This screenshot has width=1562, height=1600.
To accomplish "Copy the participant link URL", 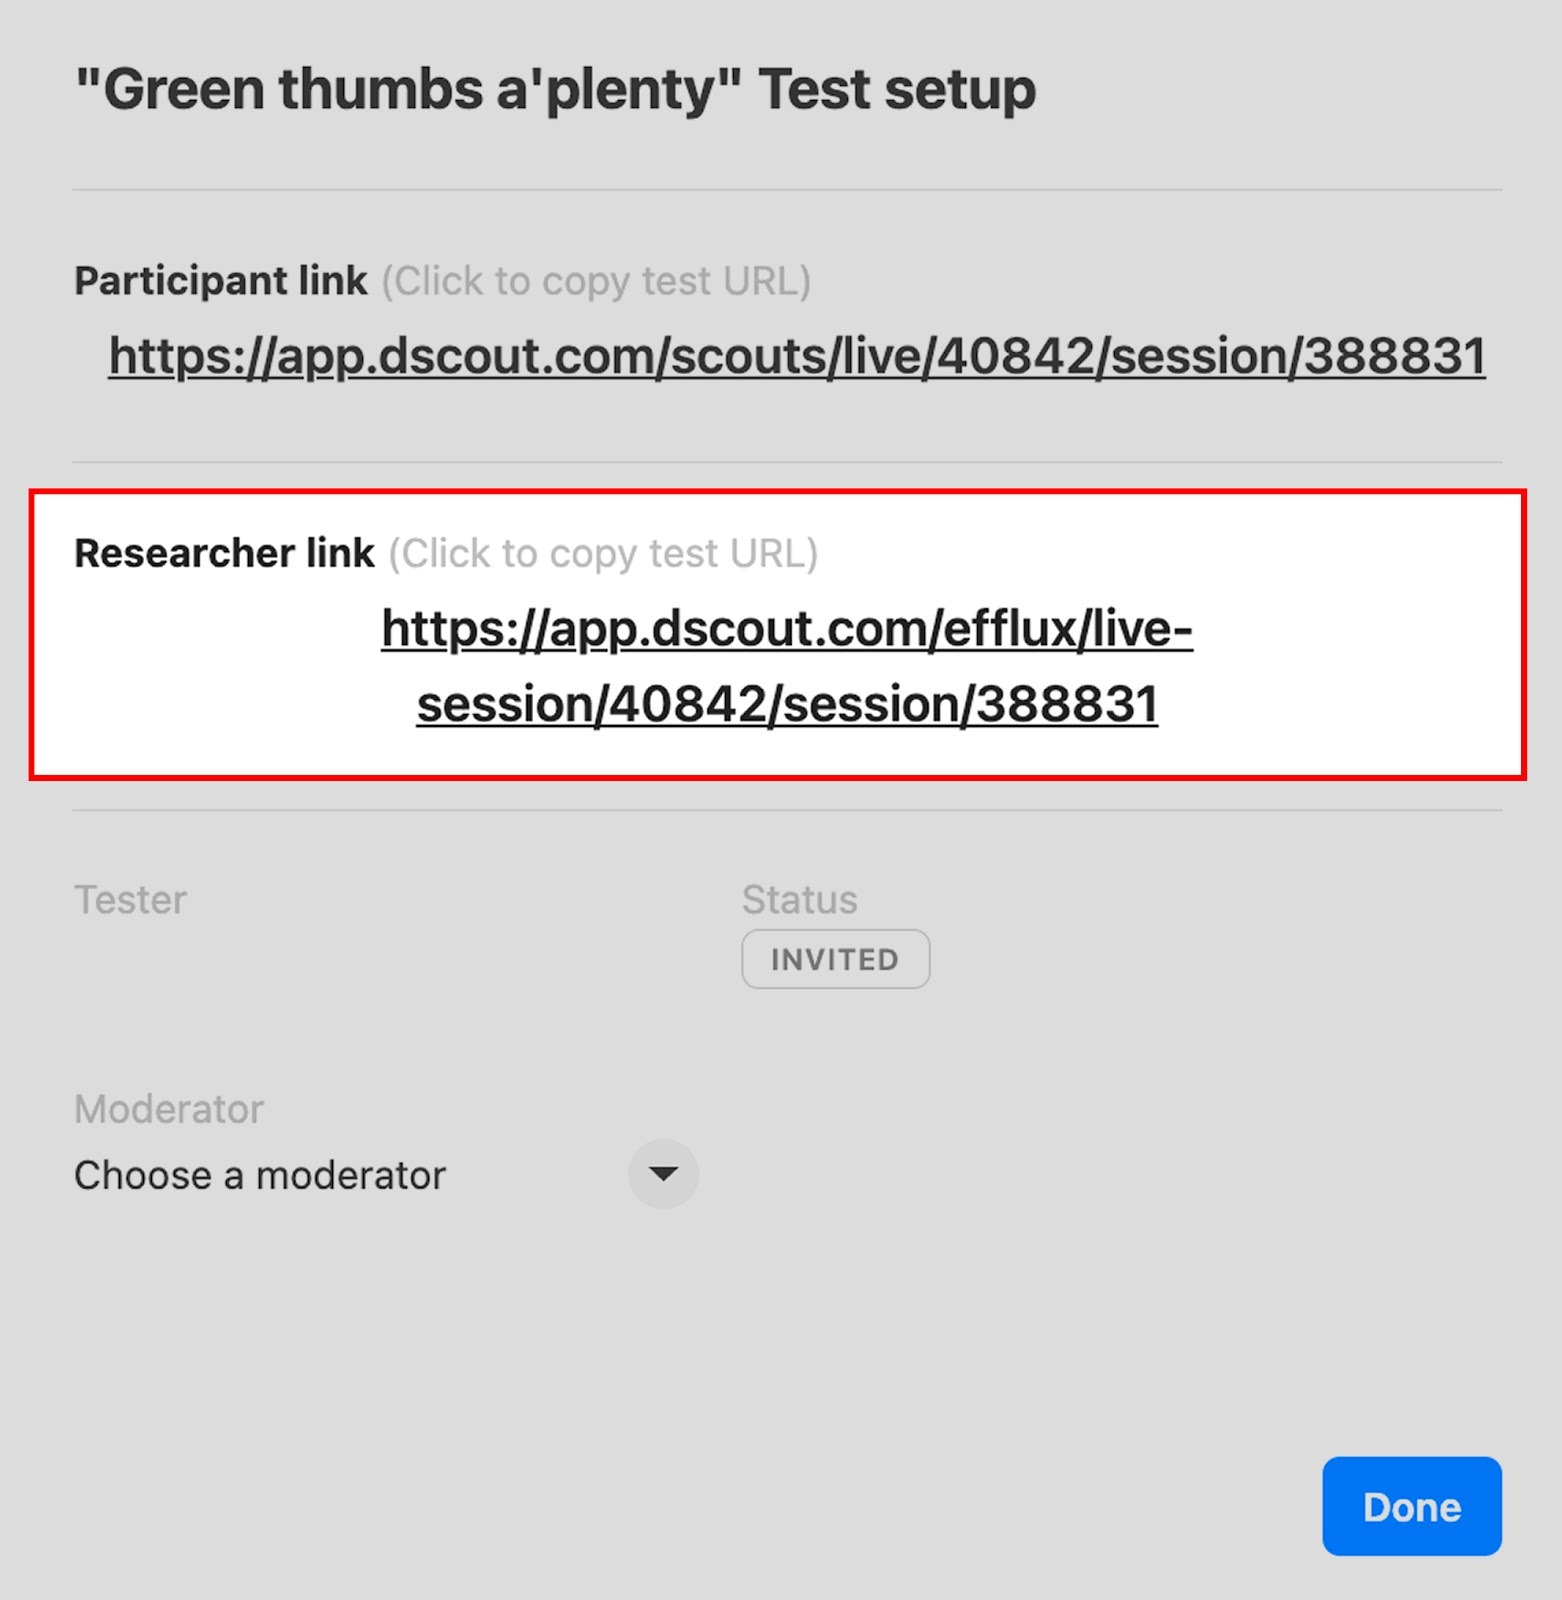I will 796,357.
